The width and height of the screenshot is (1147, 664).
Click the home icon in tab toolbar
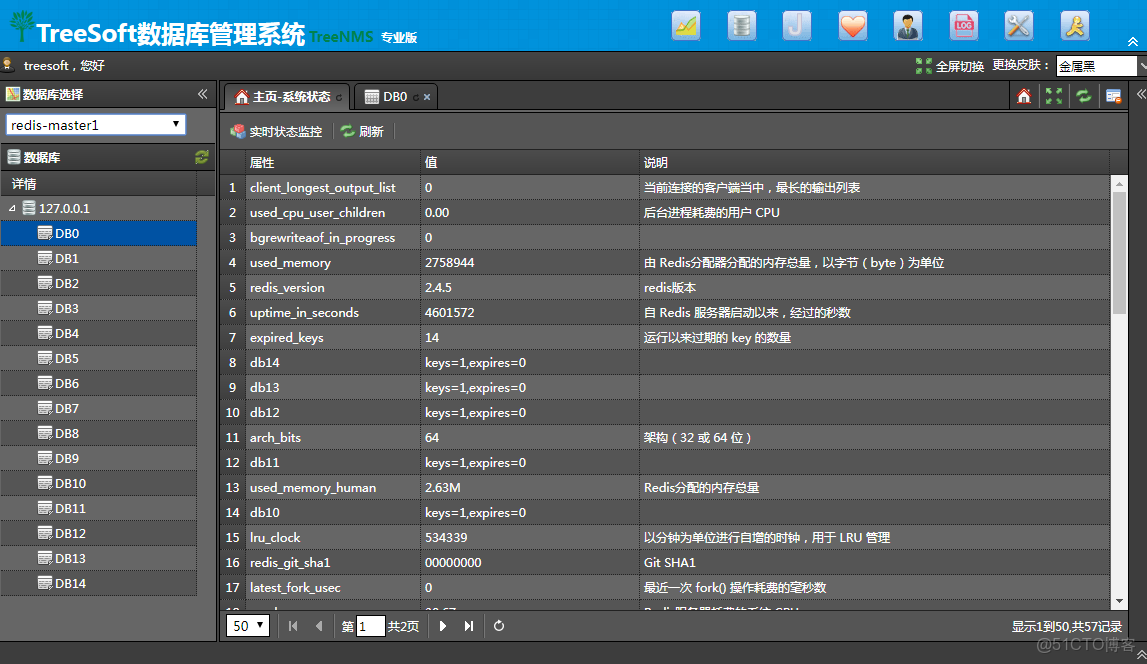pos(1023,96)
